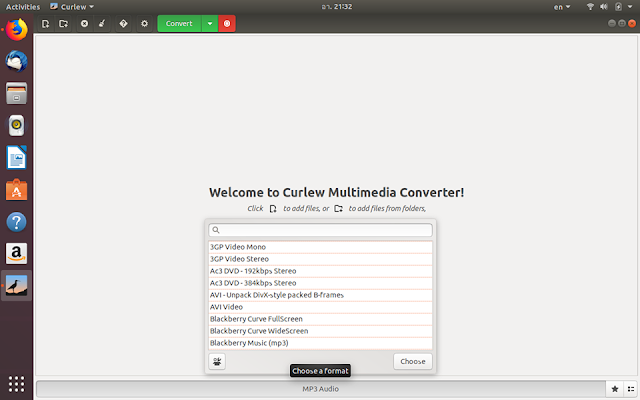Open Help from the dock
This screenshot has width=640, height=400.
pos(16,222)
